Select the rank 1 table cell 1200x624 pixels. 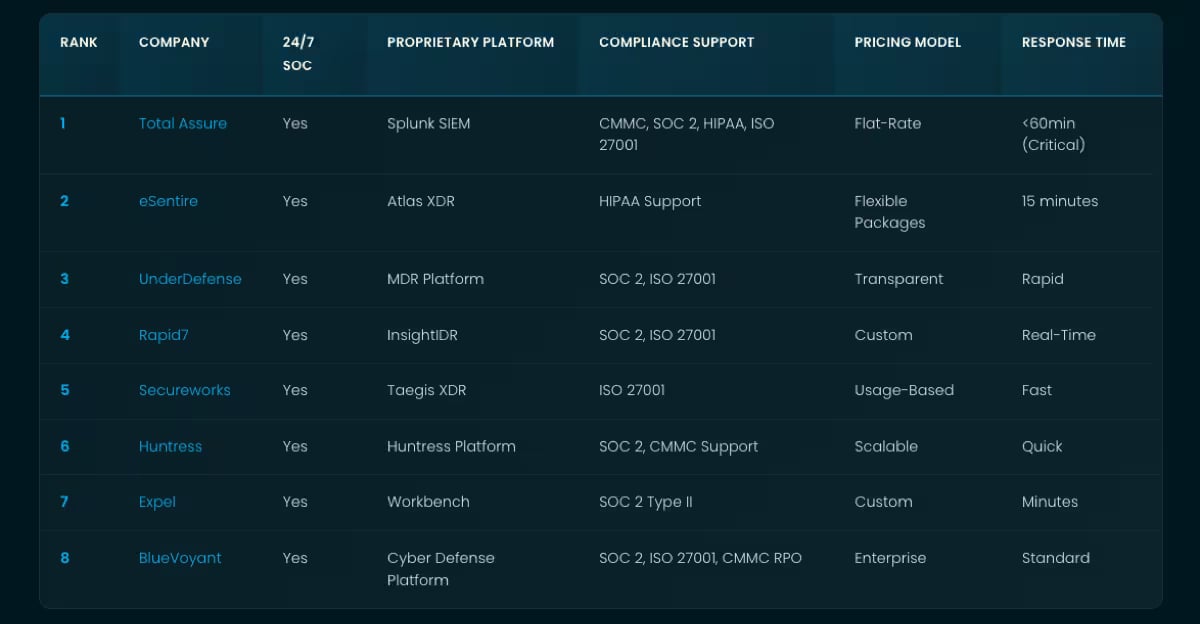click(x=63, y=123)
